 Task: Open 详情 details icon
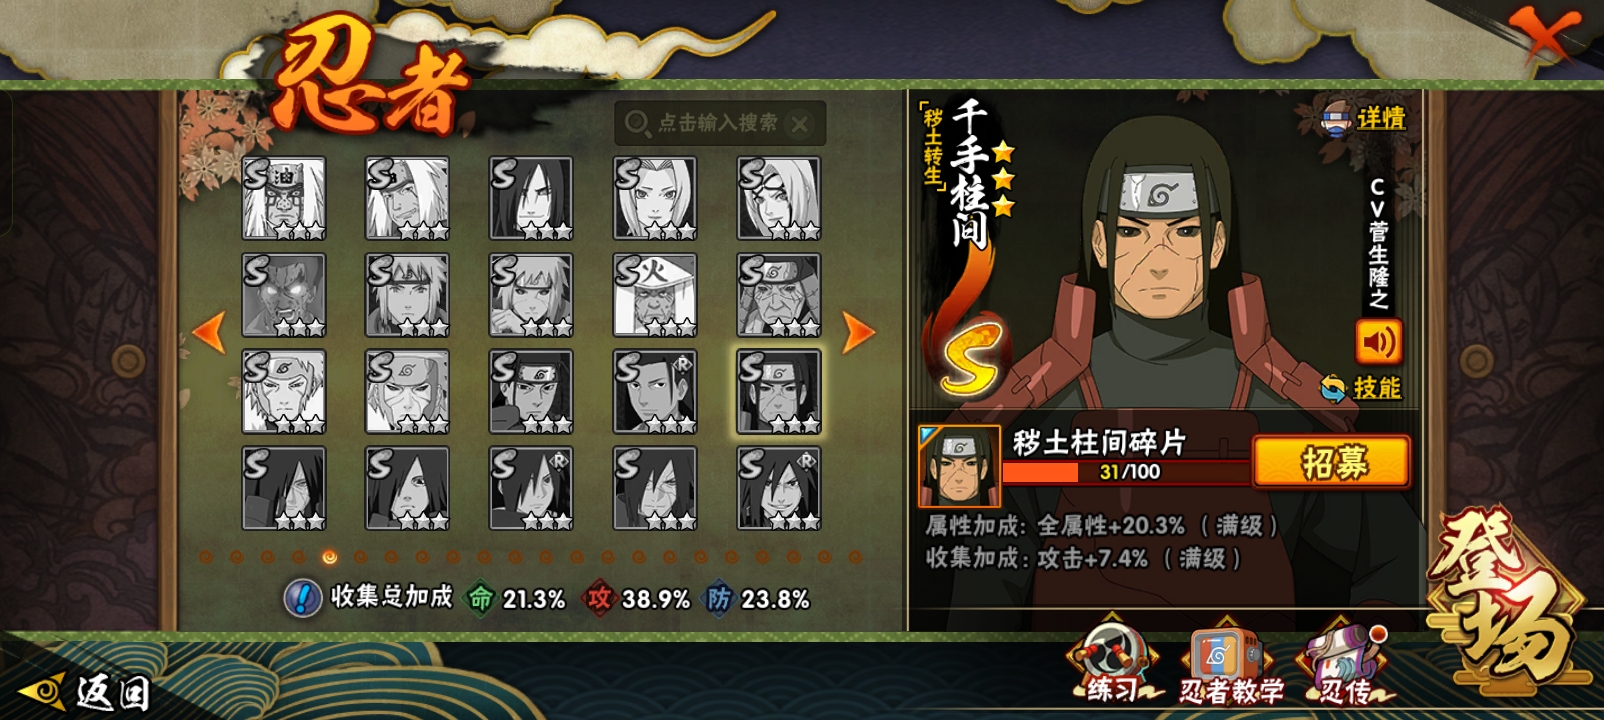[1364, 118]
